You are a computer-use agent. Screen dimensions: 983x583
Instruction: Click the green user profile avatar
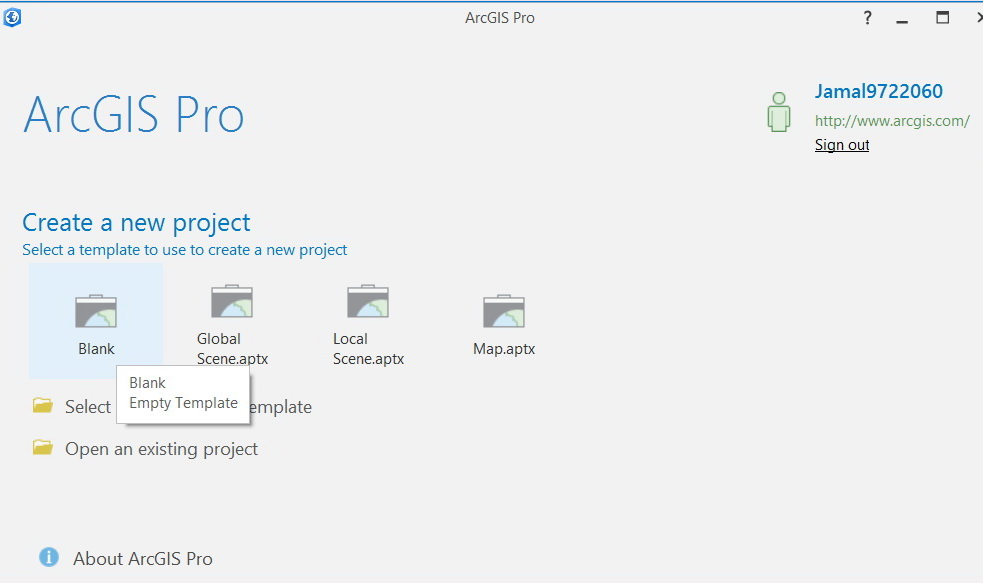pyautogui.click(x=779, y=112)
